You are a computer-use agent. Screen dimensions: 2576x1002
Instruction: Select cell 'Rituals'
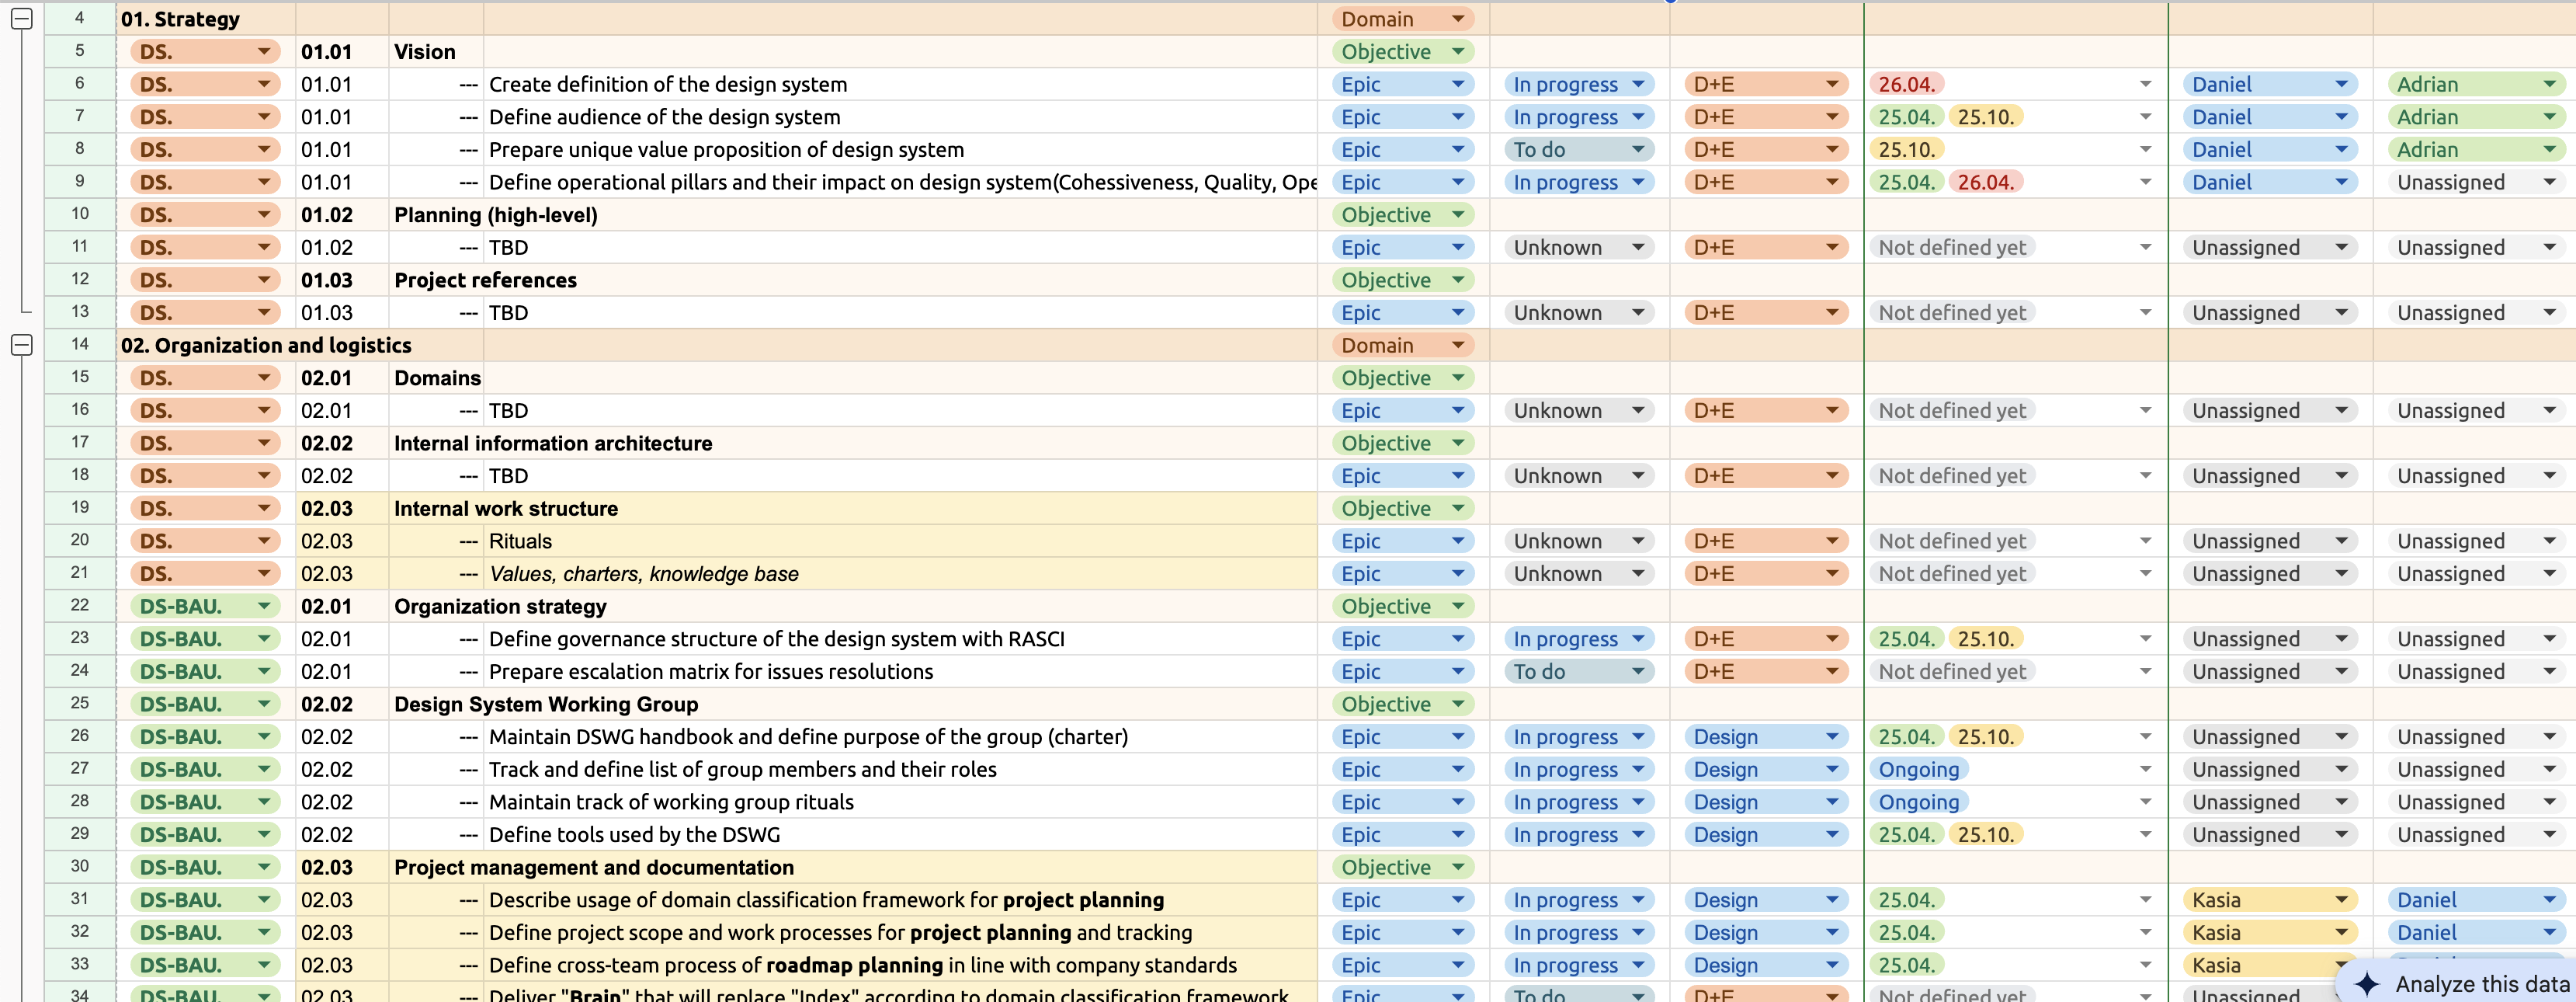900,541
